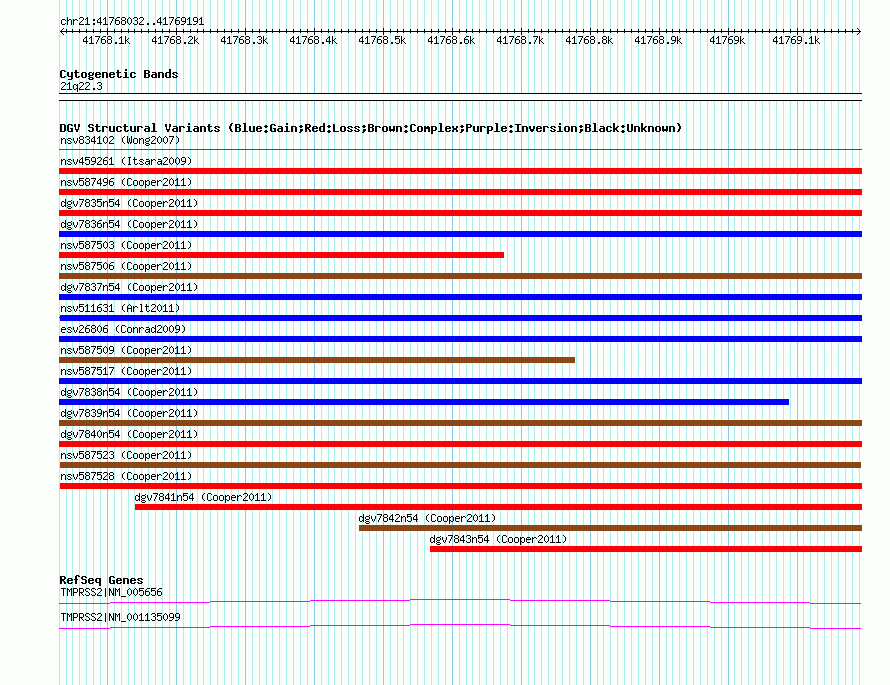Click the nsv587509 brown complex bar
890x685 pixels.
point(317,360)
